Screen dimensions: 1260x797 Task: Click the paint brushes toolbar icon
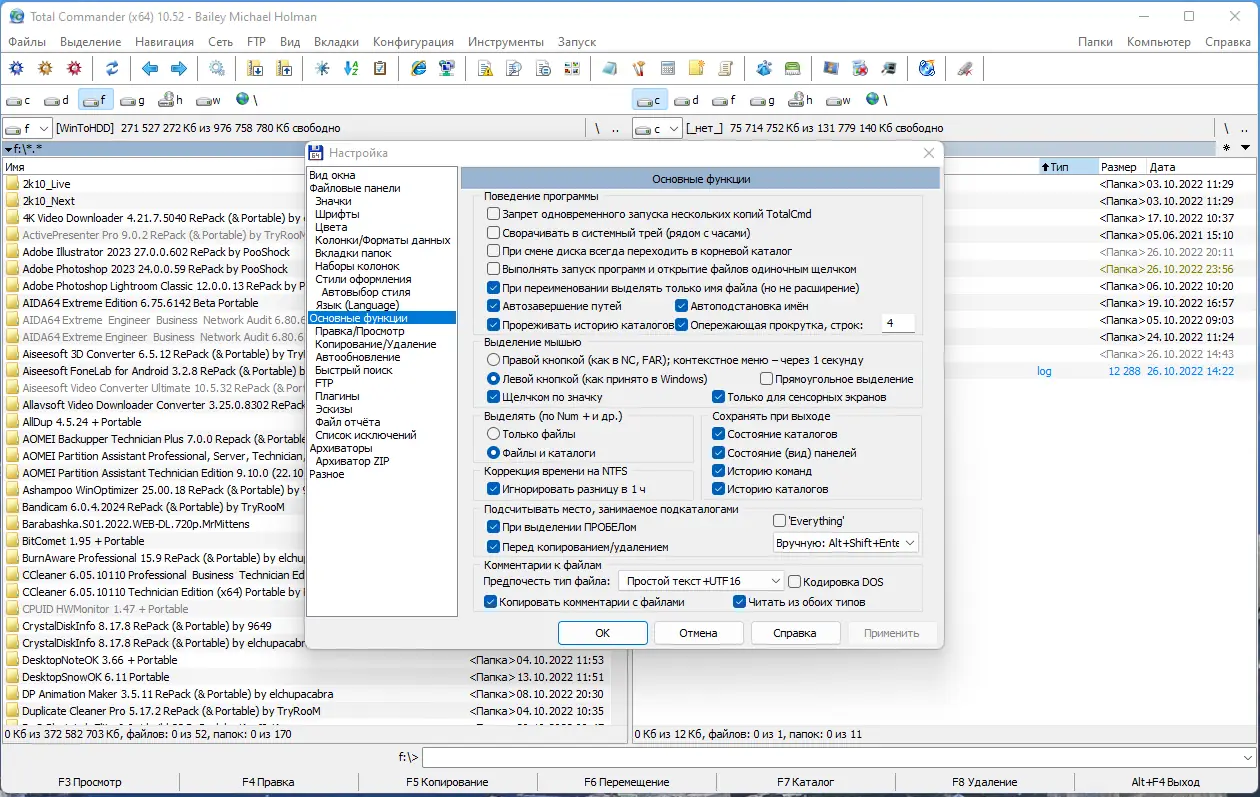pyautogui.click(x=639, y=69)
